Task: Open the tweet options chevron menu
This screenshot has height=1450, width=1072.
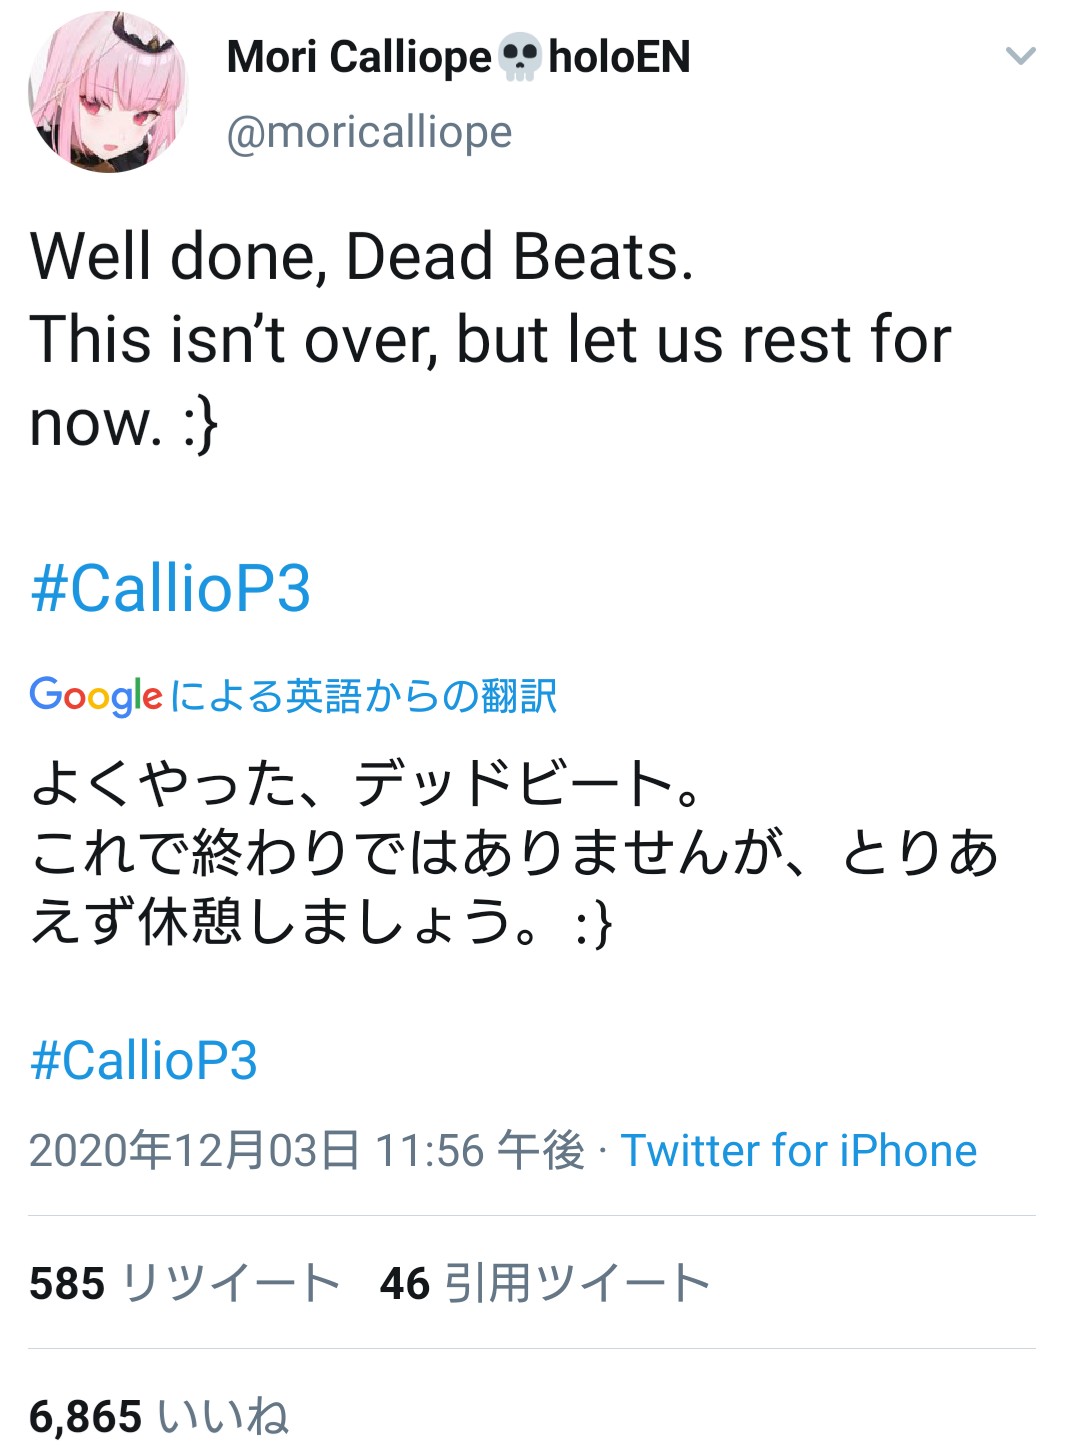Action: 1020,56
